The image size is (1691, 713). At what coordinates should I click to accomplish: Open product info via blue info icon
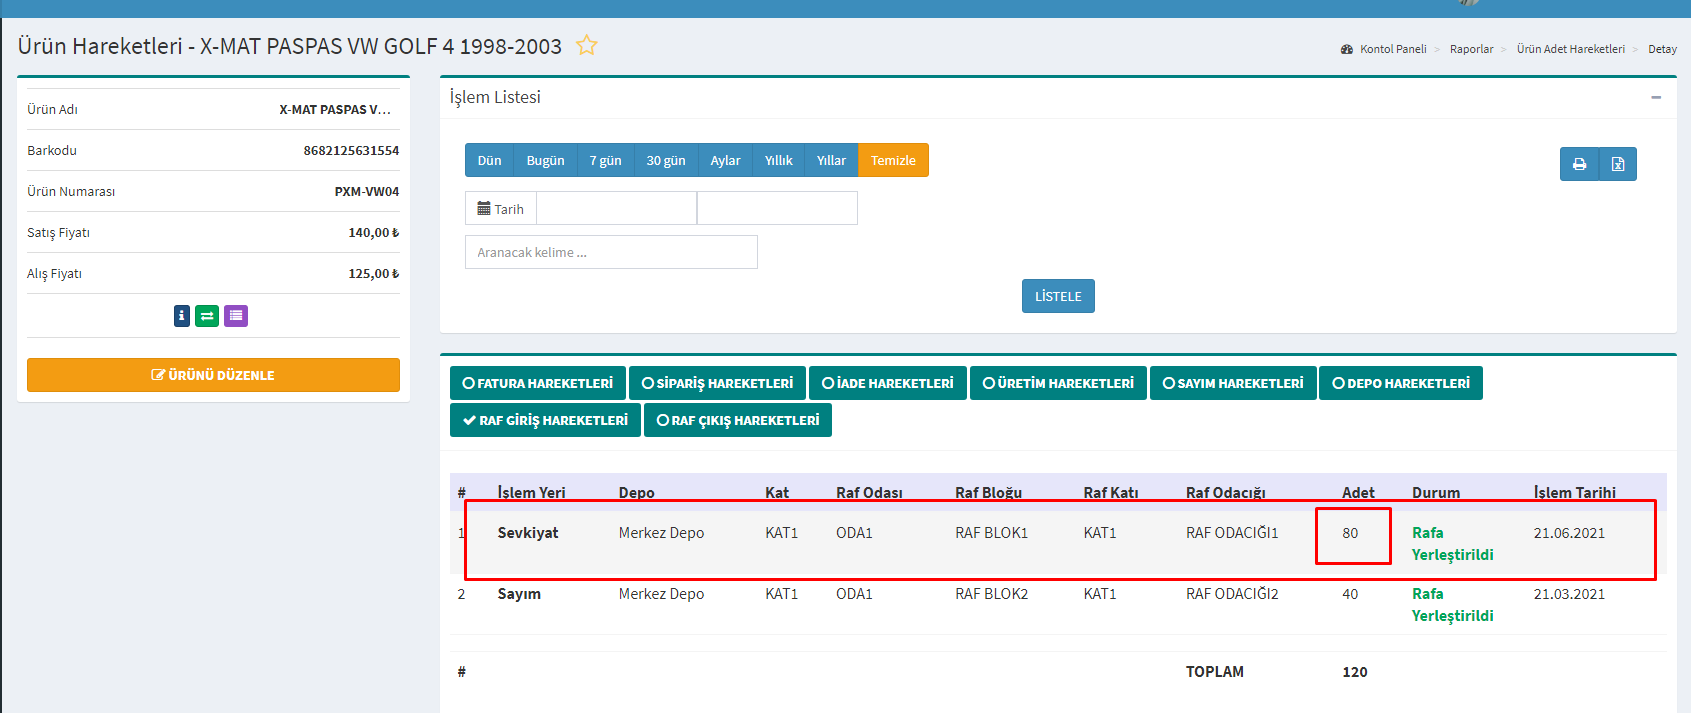tap(181, 316)
